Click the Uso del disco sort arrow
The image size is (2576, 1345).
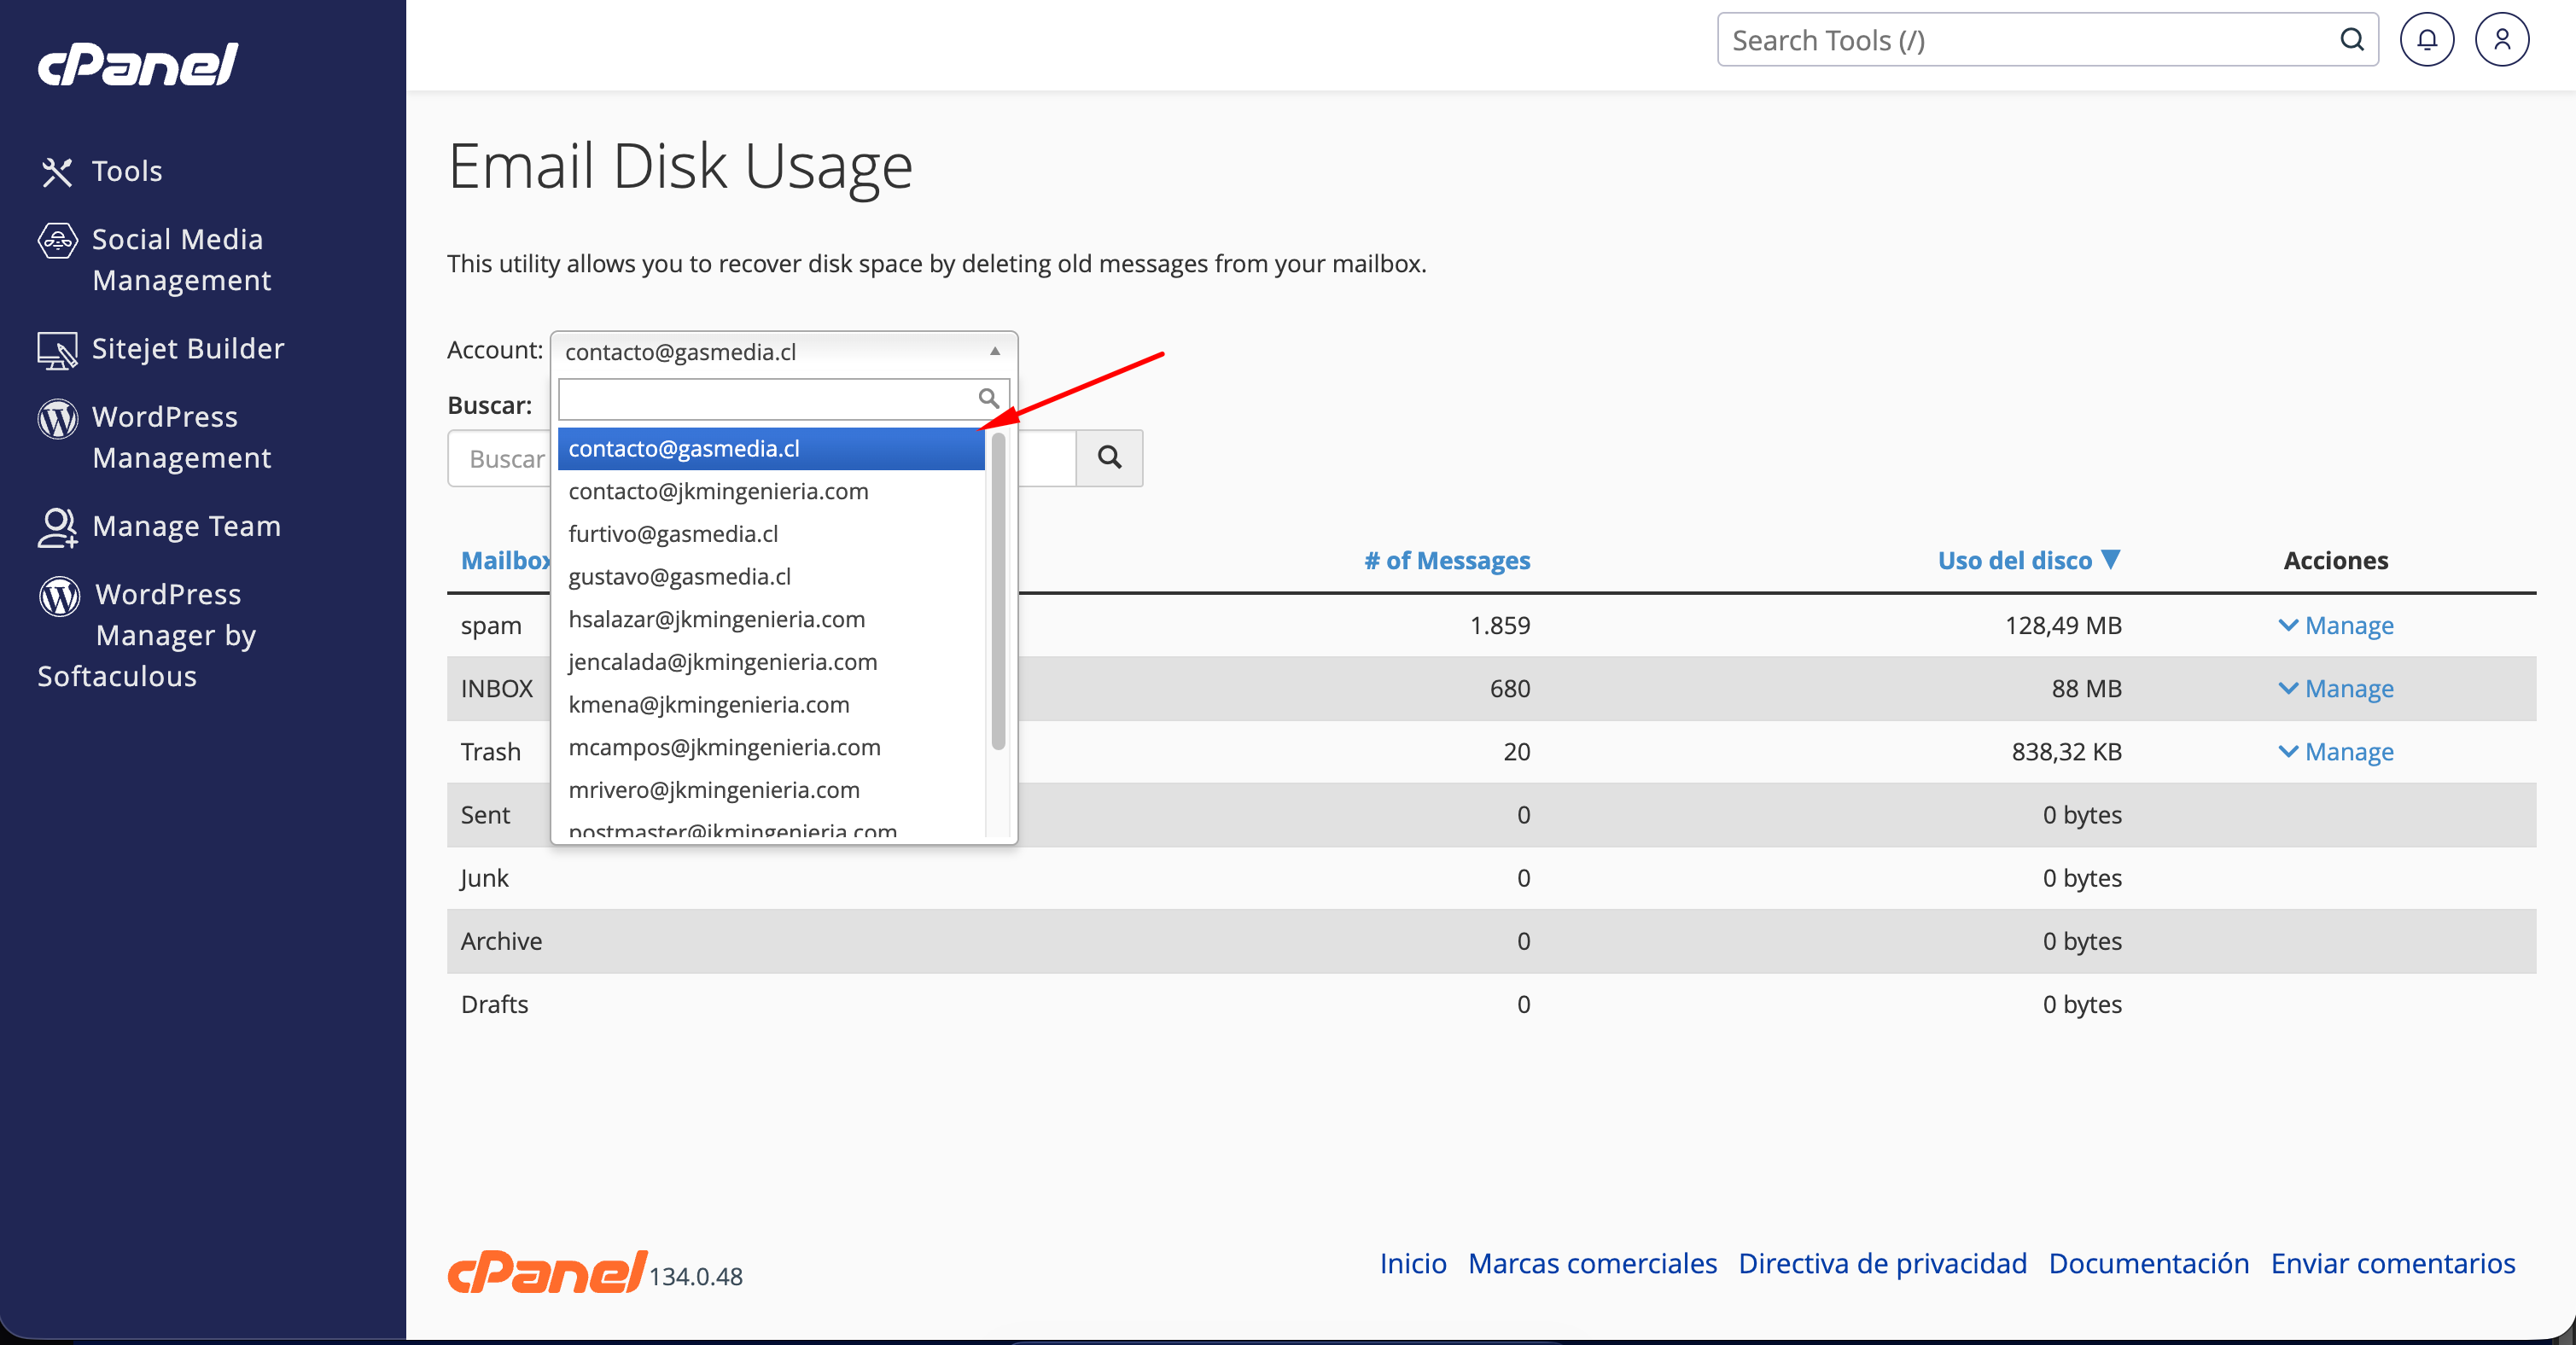[2111, 559]
